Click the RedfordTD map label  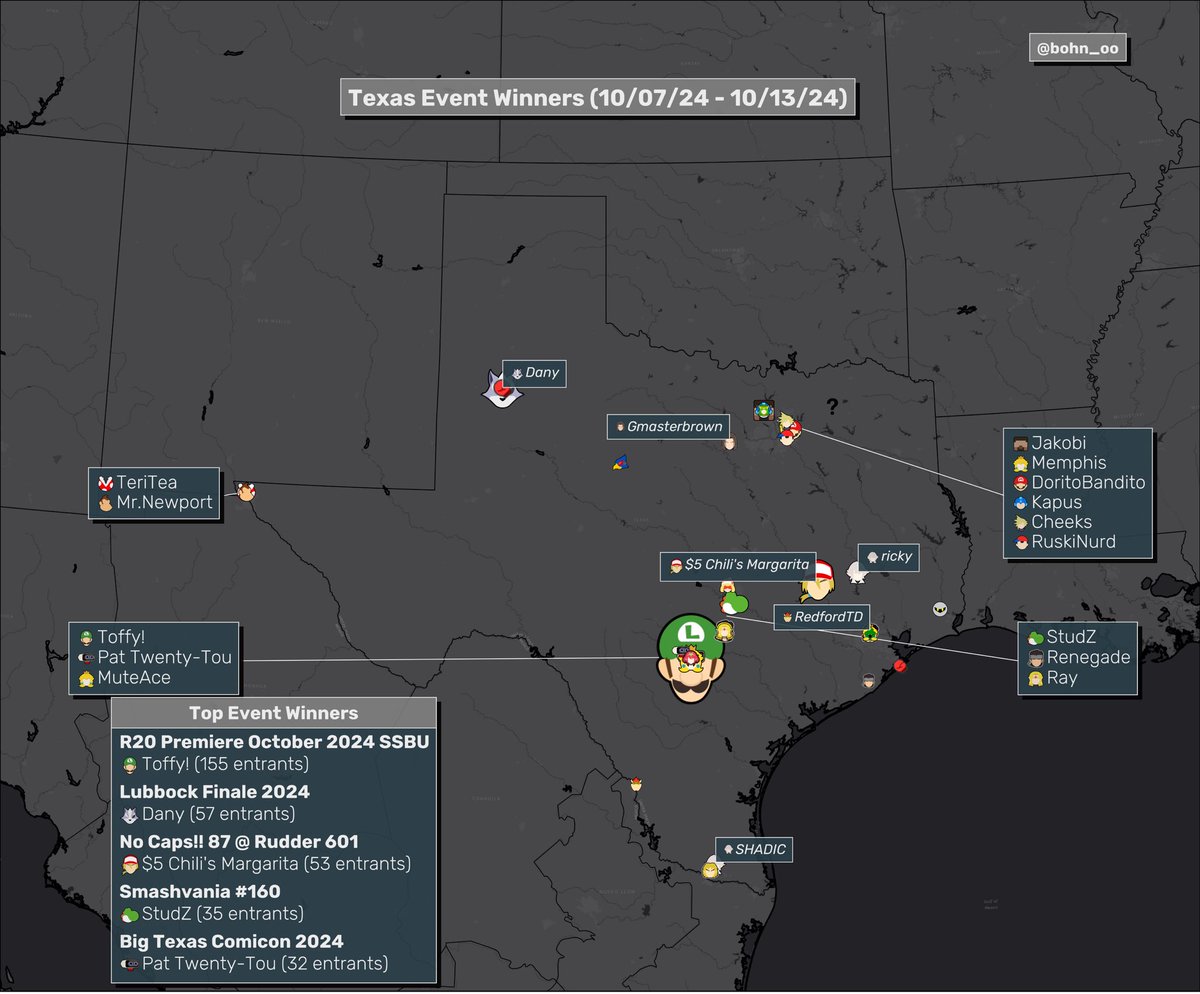coord(821,617)
